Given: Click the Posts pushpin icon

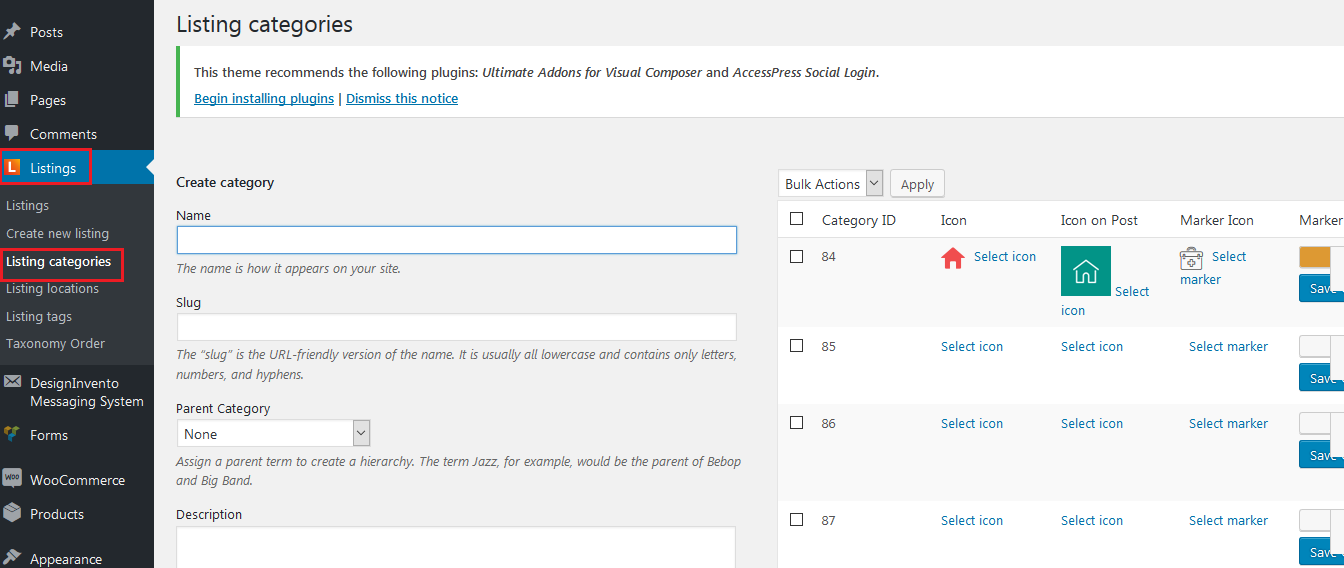Looking at the screenshot, I should click(12, 32).
